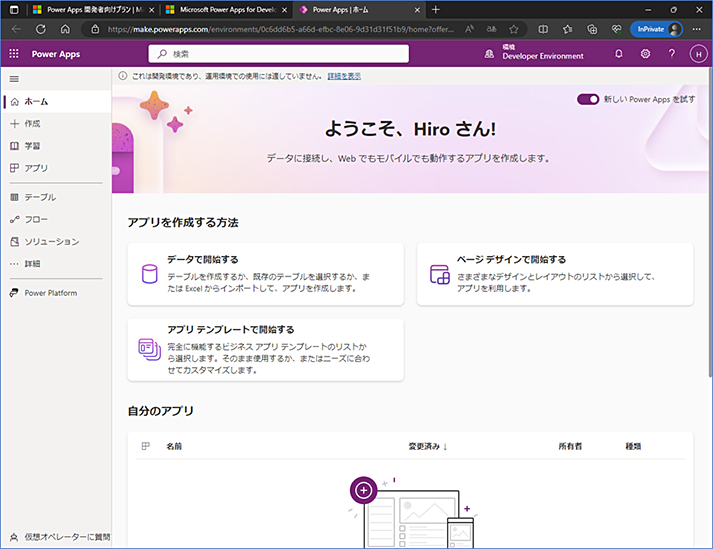Viewport: 713px width, 549px height.
Task: Click the translate icon in address bar
Action: 492,29
